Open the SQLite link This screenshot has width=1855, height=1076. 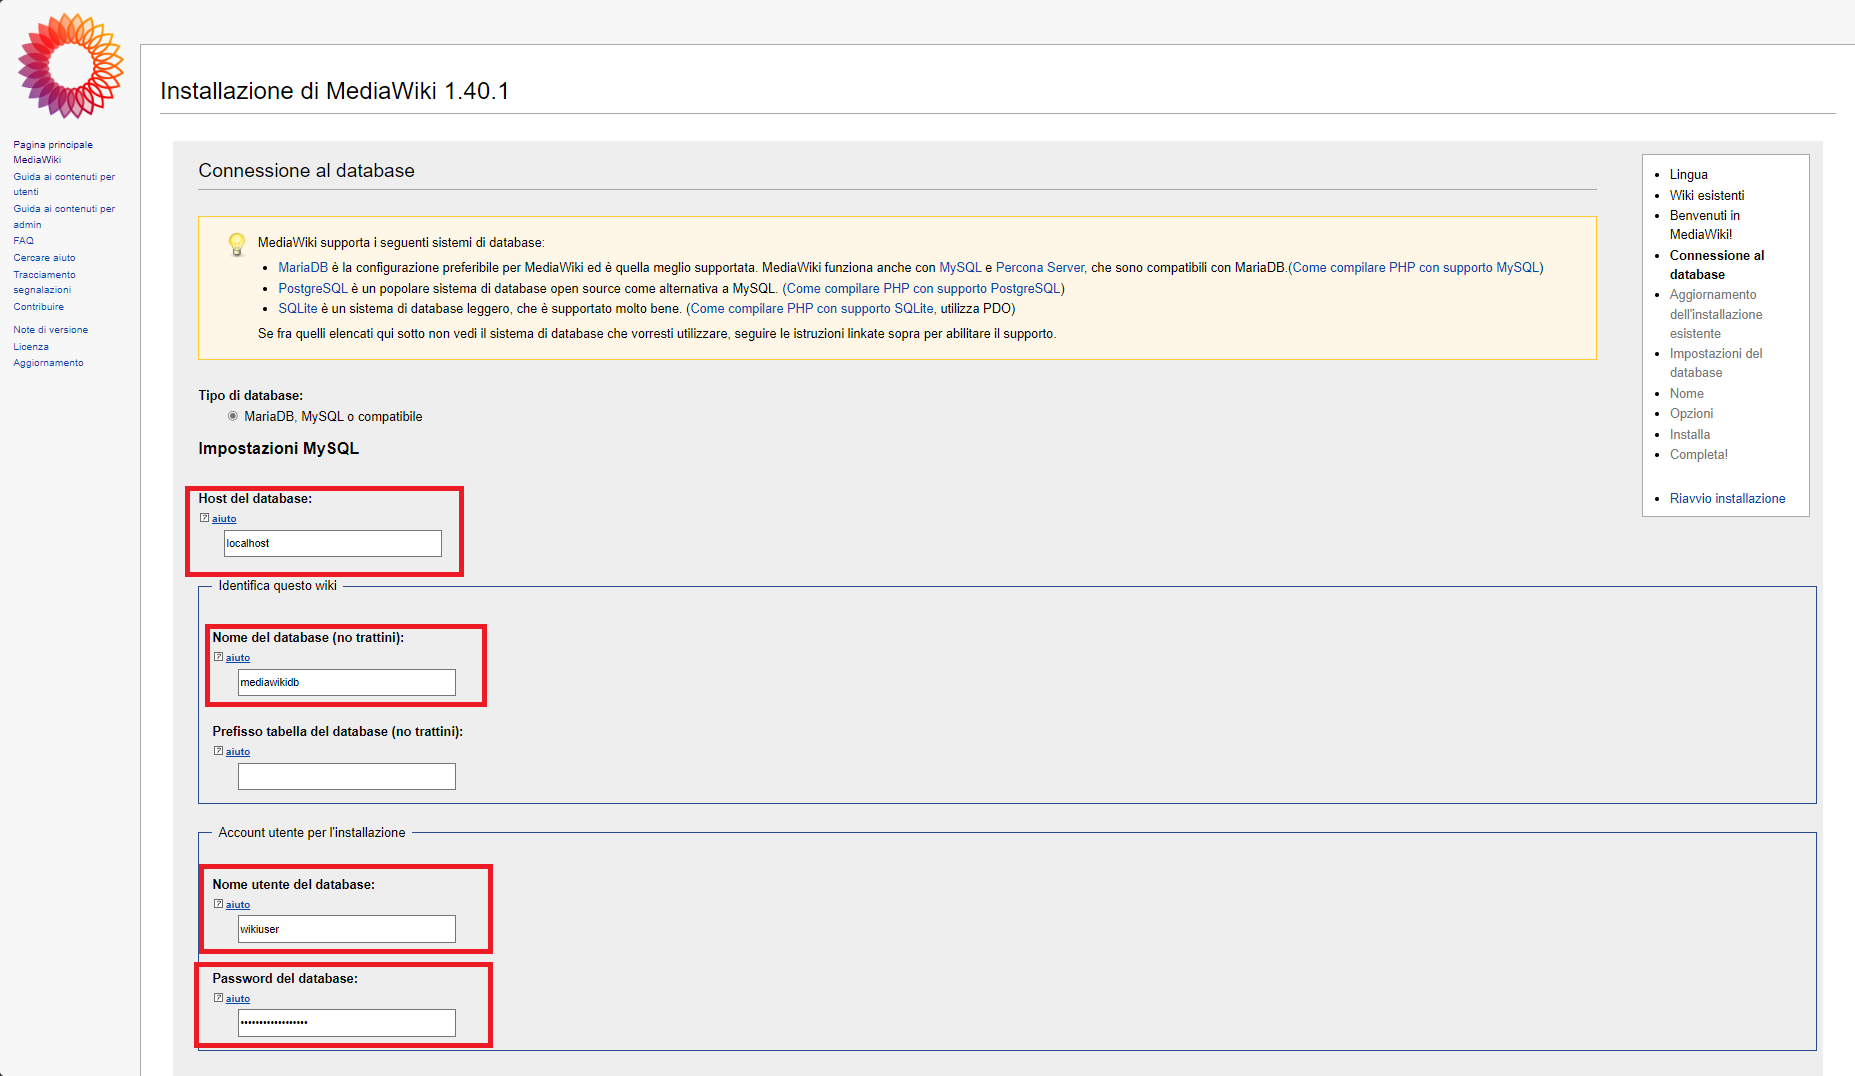[x=297, y=309]
